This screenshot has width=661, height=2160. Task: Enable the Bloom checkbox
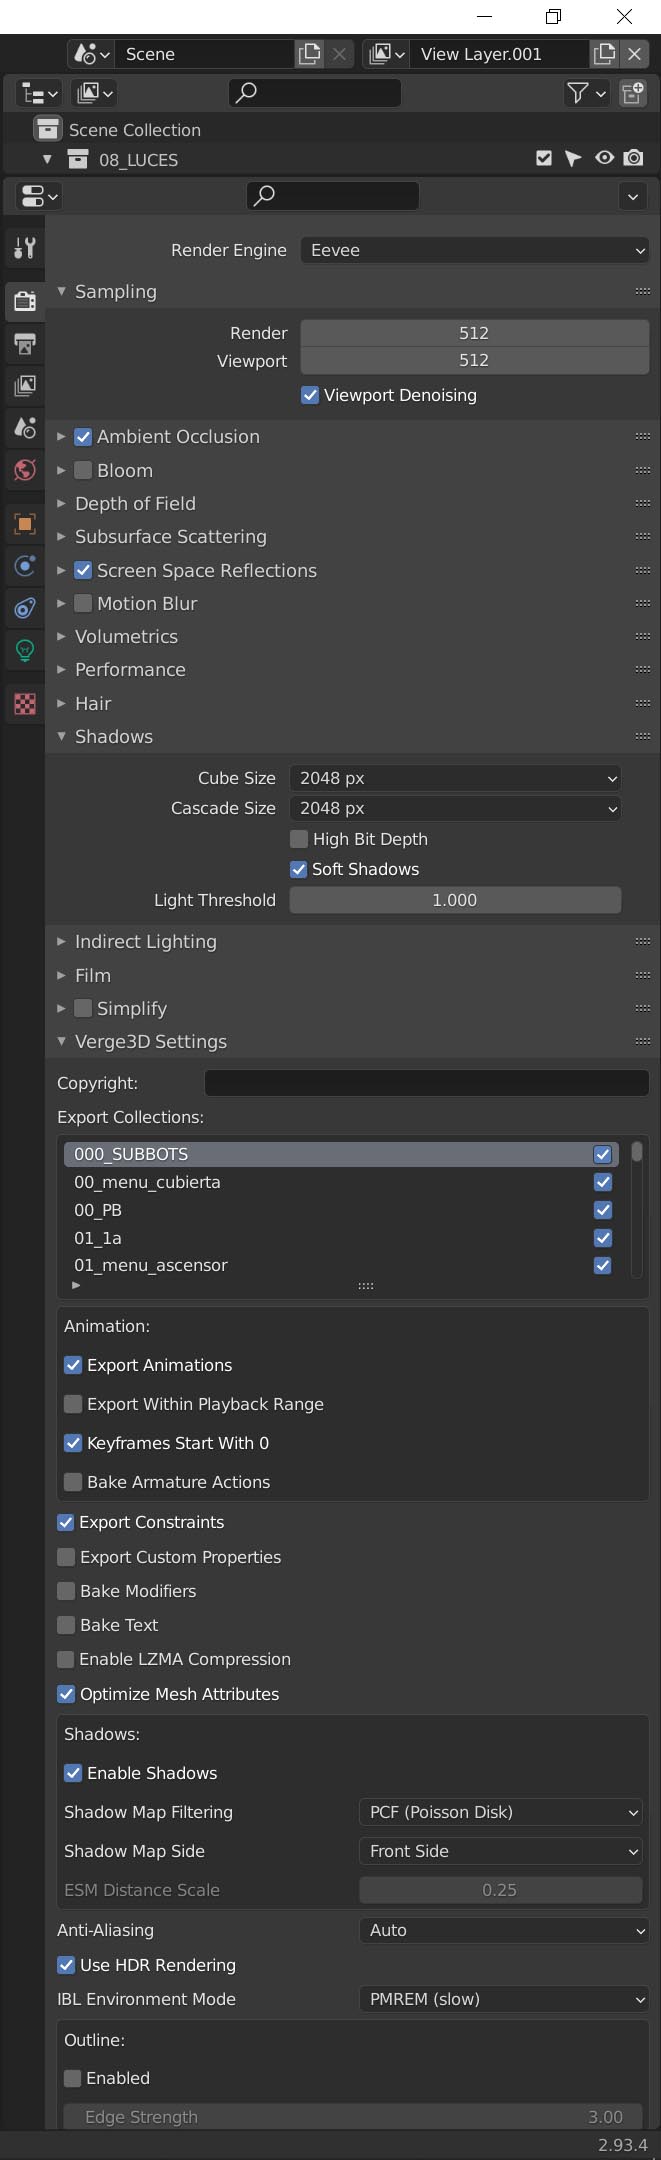coord(84,470)
